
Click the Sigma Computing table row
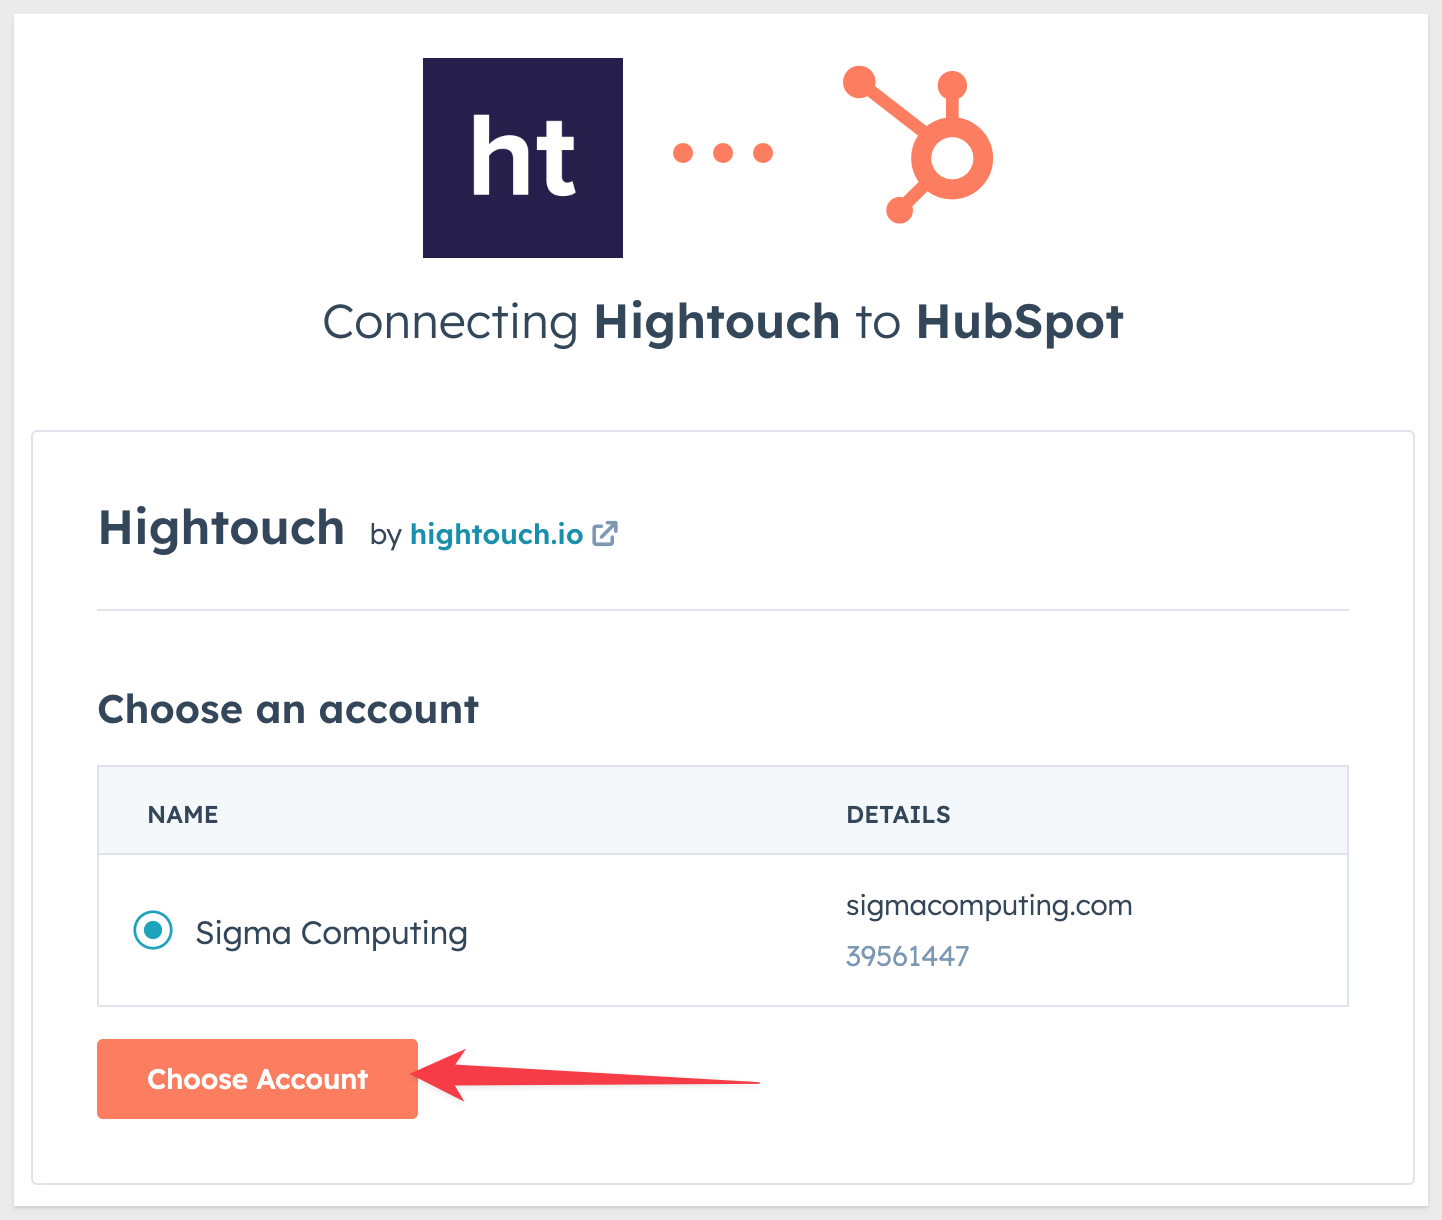pos(723,930)
